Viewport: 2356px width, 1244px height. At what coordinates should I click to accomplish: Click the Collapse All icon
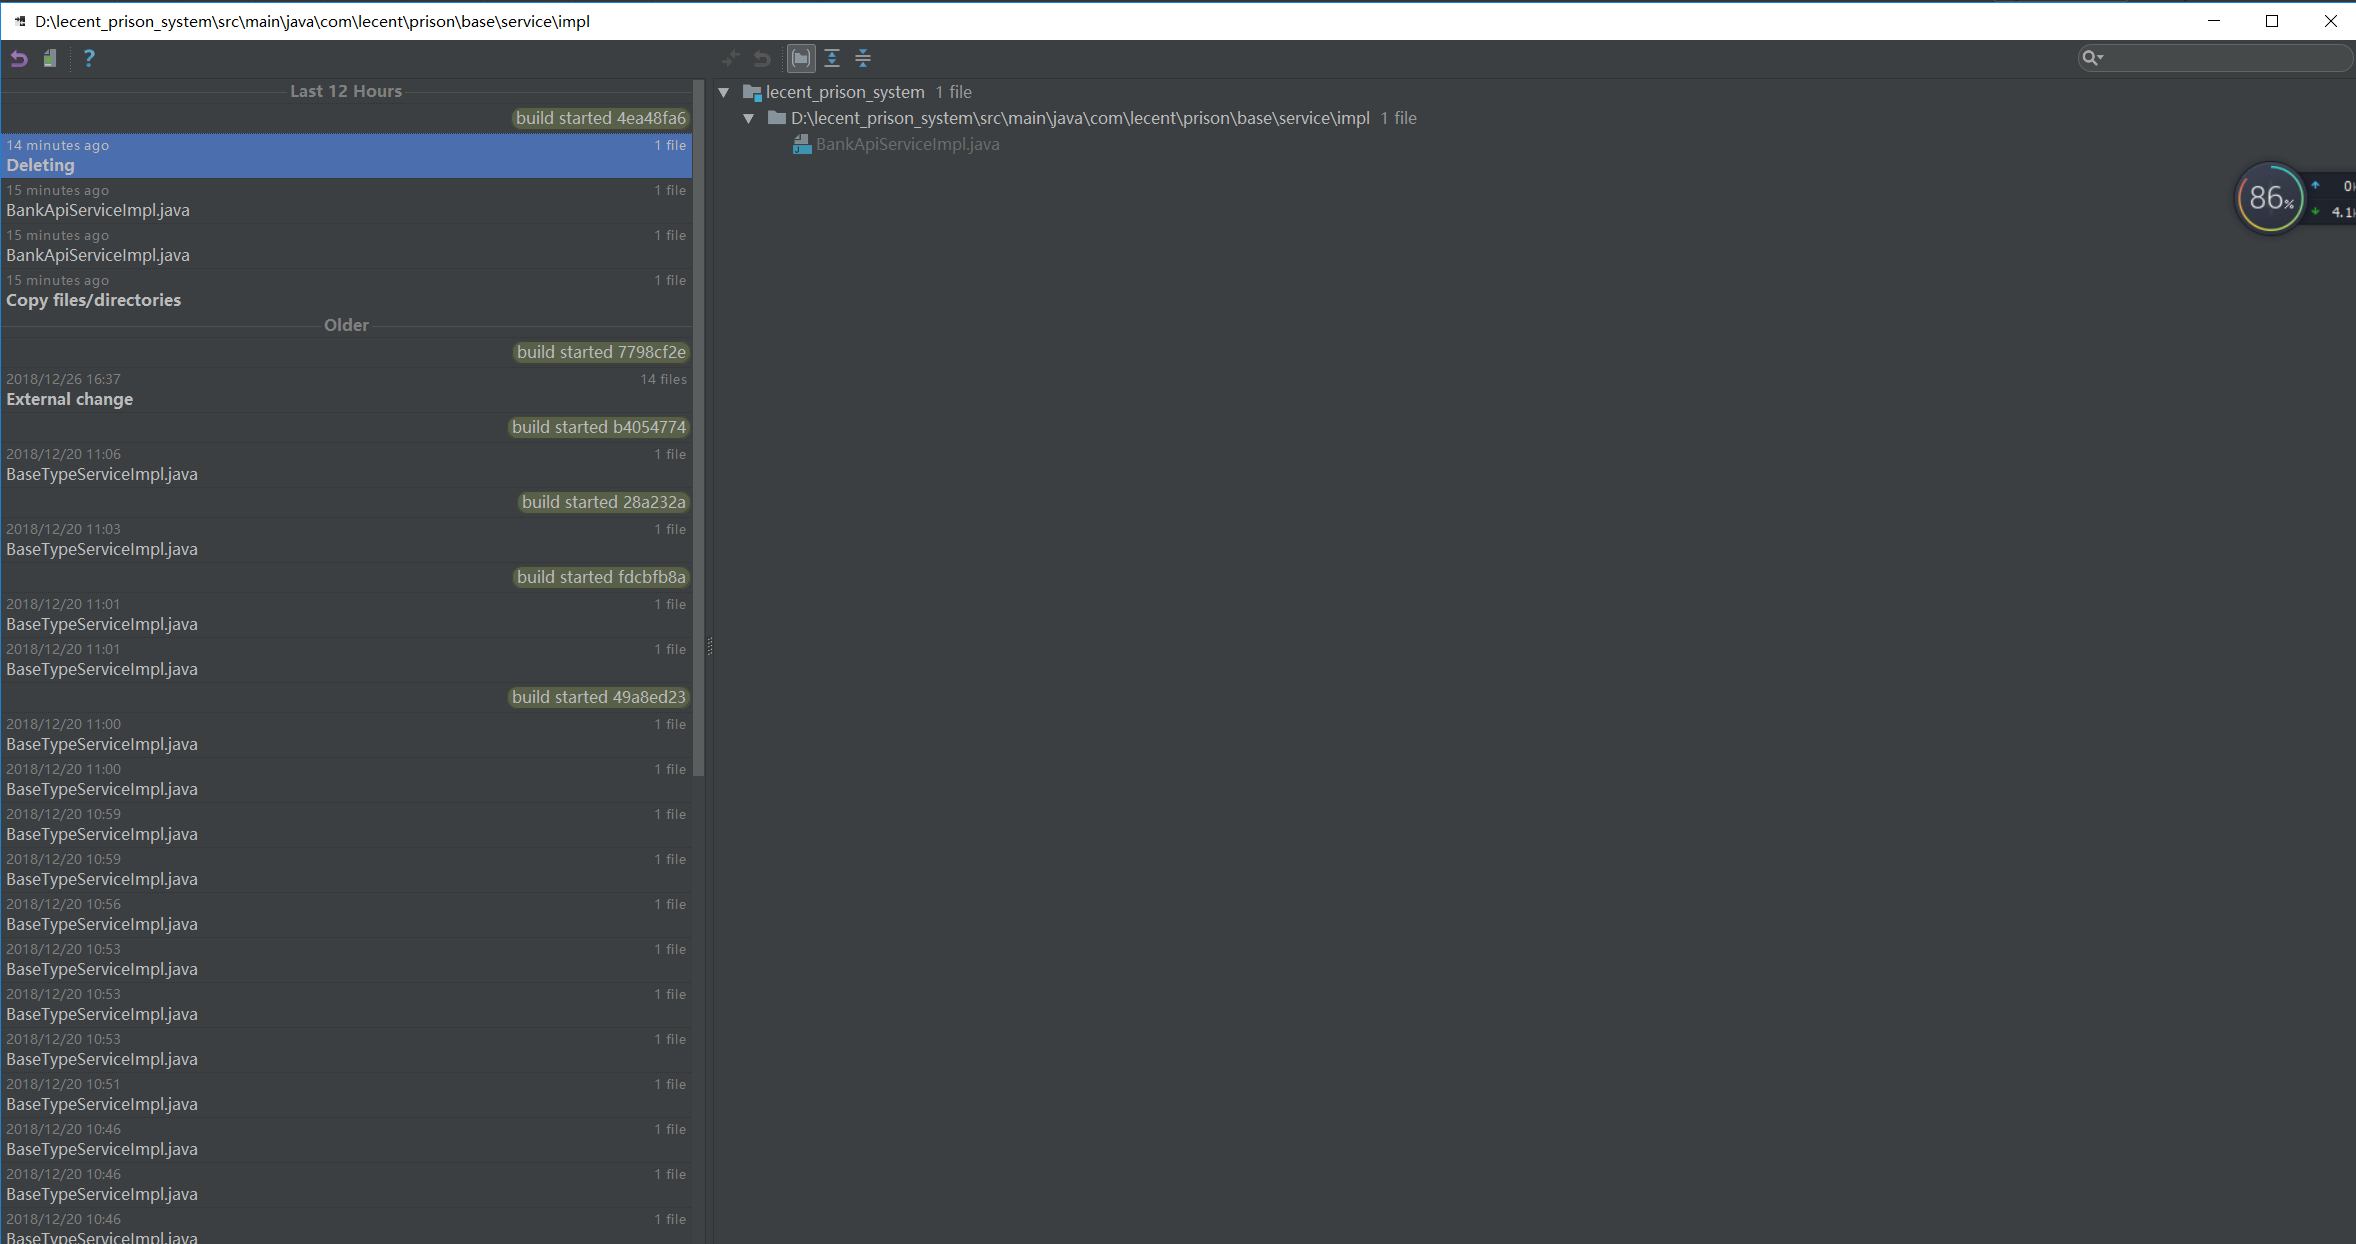(x=863, y=58)
